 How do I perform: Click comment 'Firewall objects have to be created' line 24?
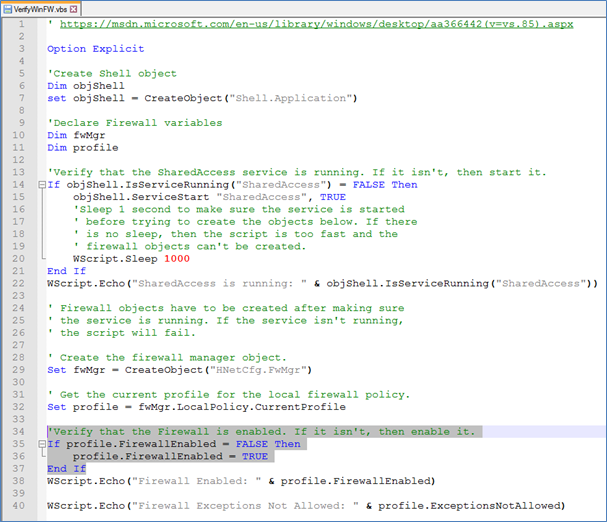(x=226, y=308)
